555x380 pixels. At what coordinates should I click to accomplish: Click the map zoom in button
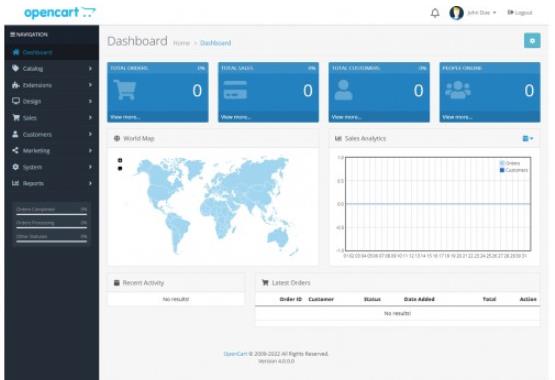[120, 161]
